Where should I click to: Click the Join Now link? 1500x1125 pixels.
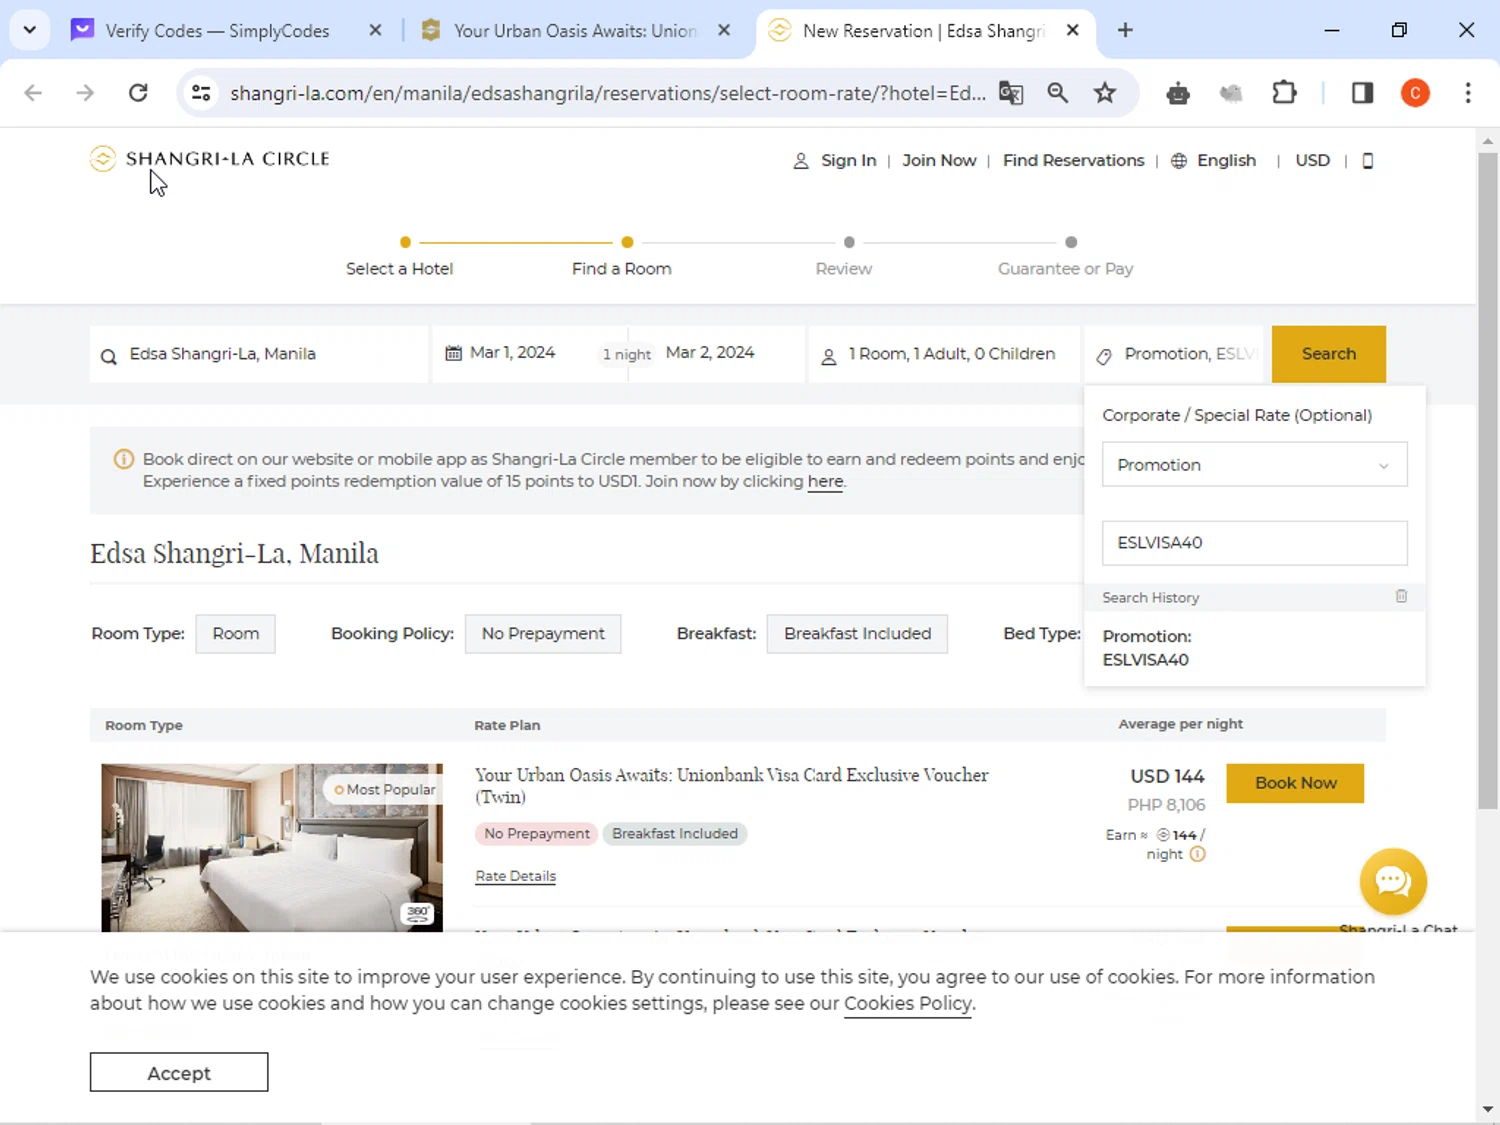click(x=939, y=161)
